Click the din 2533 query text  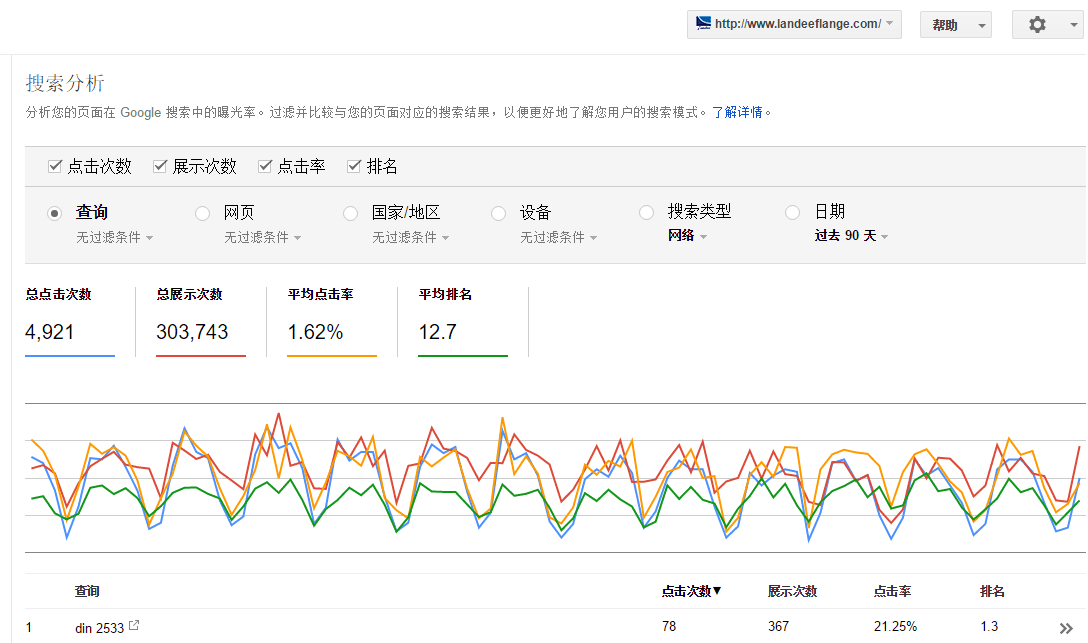(99, 628)
